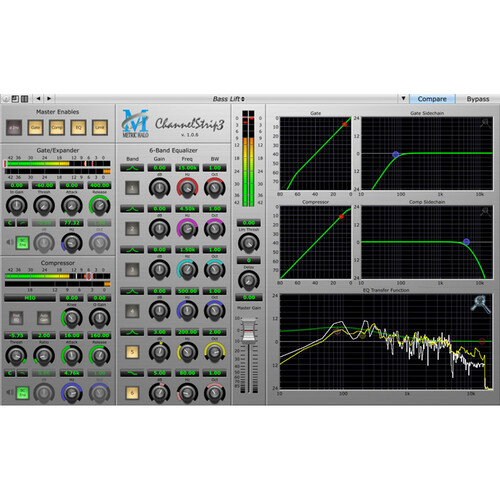
Task: Click the Comp Sidechain zoom icon
Action: [x=485, y=211]
